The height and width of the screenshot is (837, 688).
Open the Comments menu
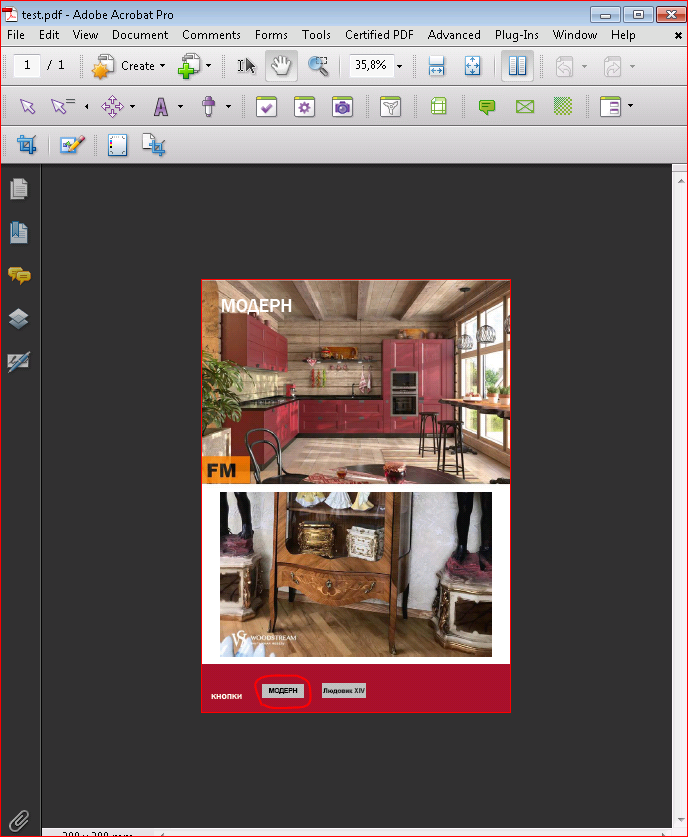pos(211,35)
